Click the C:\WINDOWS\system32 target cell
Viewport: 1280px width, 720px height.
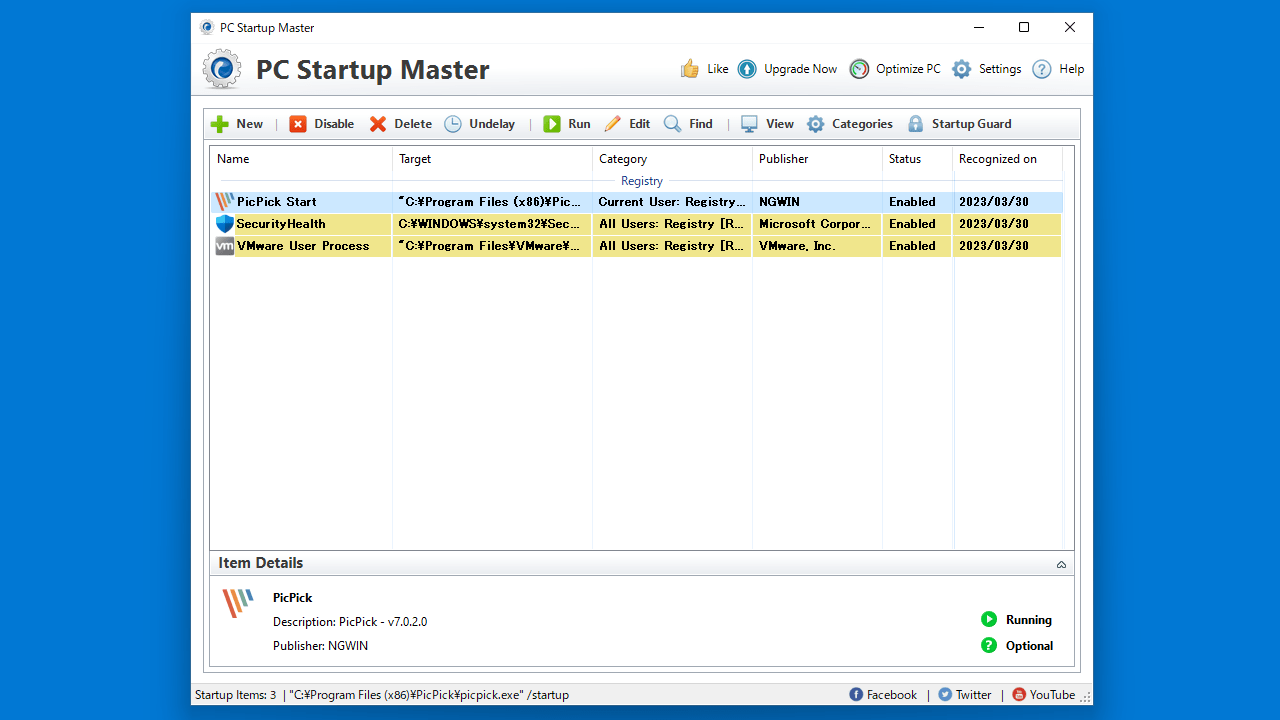pos(492,224)
